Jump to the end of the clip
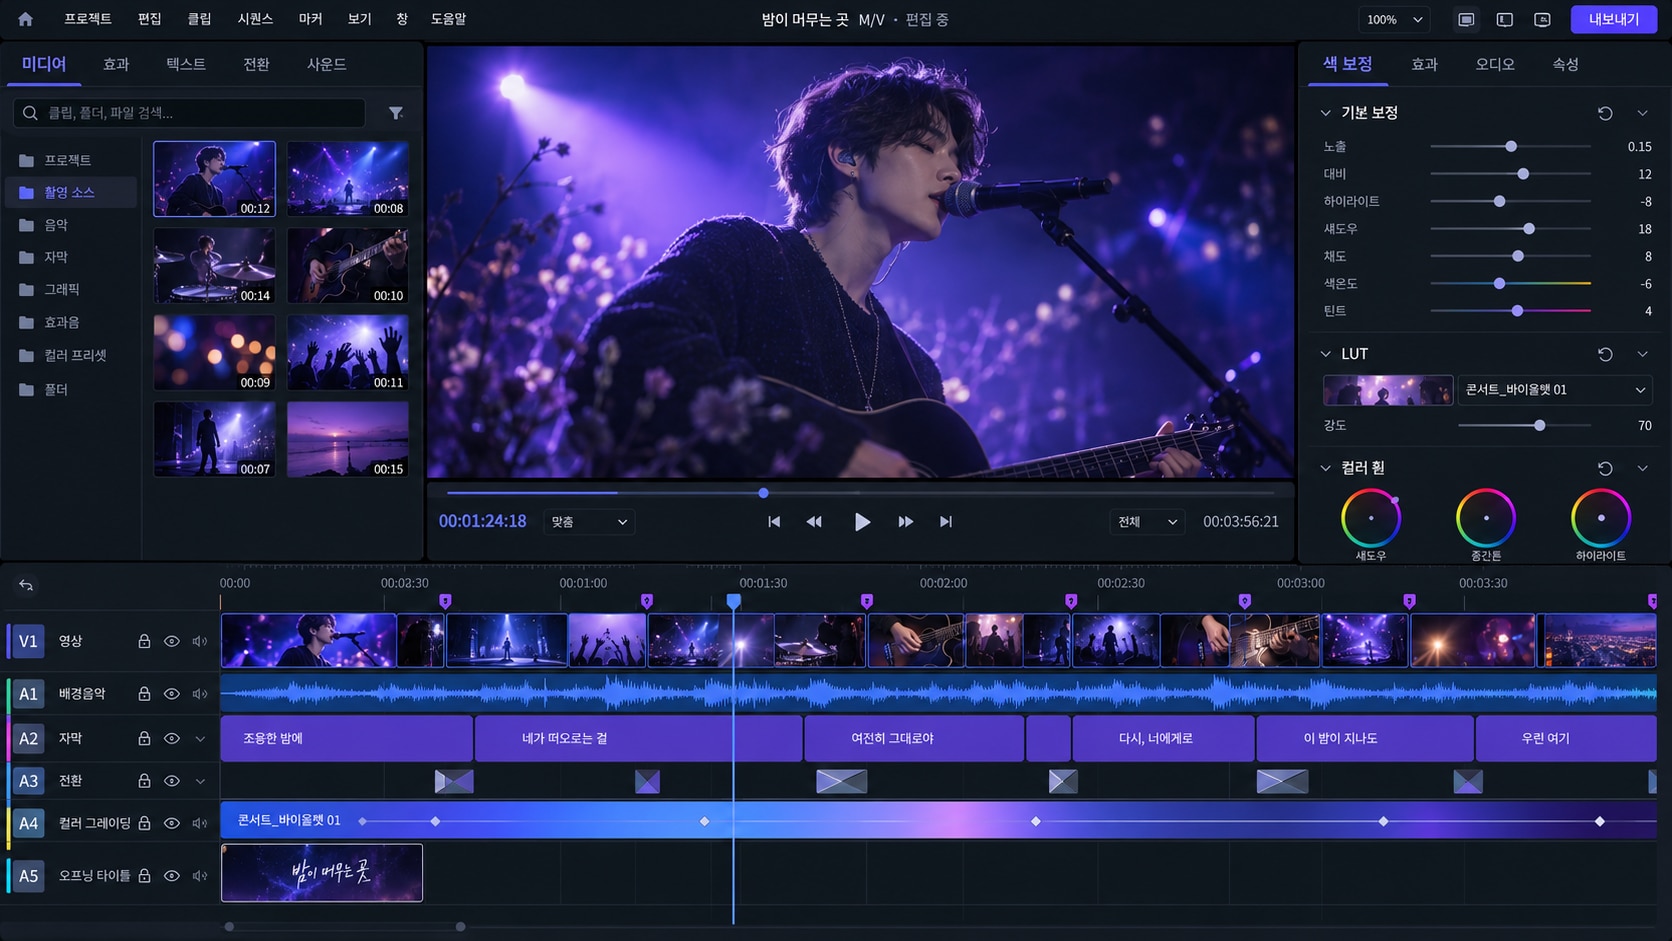Image resolution: width=1672 pixels, height=941 pixels. (946, 521)
